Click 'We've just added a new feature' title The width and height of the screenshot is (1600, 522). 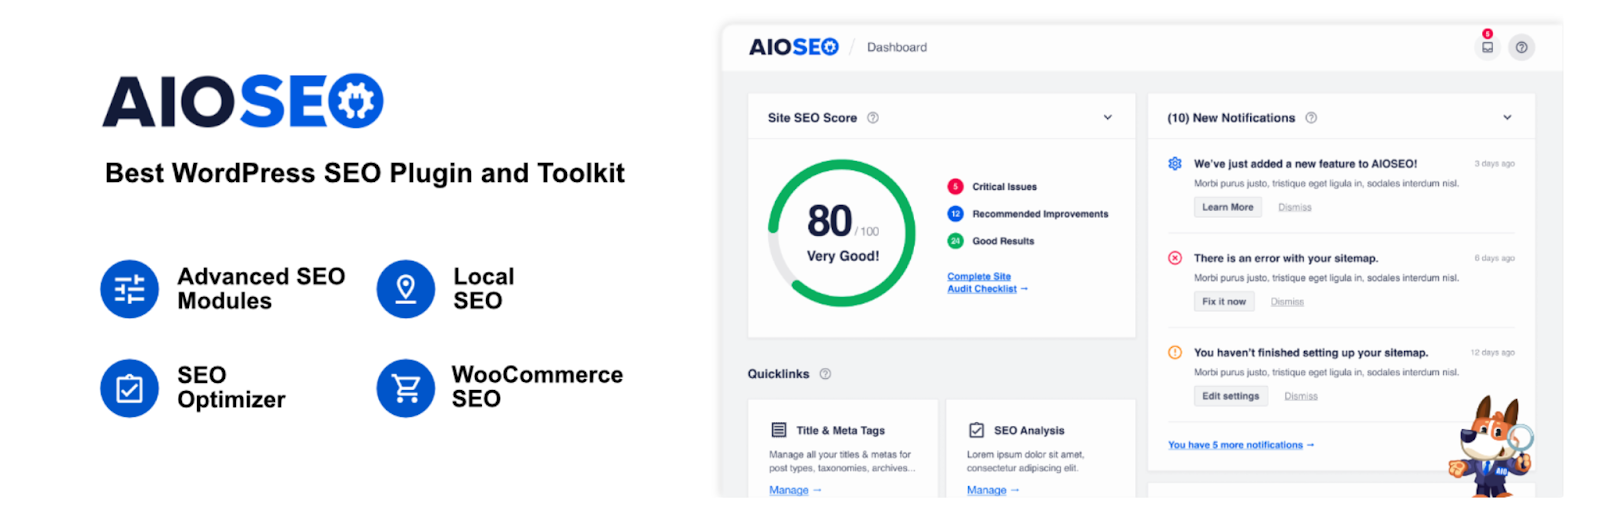click(1305, 164)
